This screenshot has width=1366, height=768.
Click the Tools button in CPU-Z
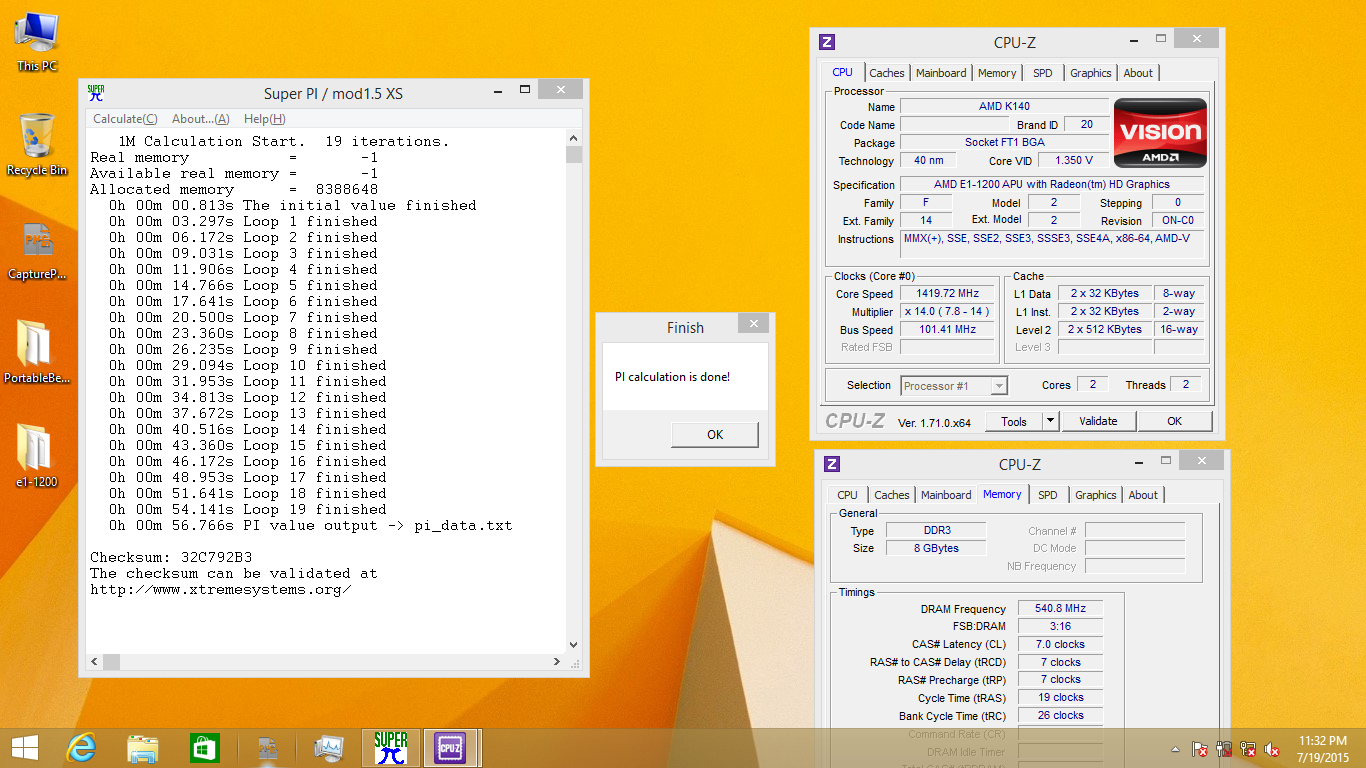[x=1014, y=421]
